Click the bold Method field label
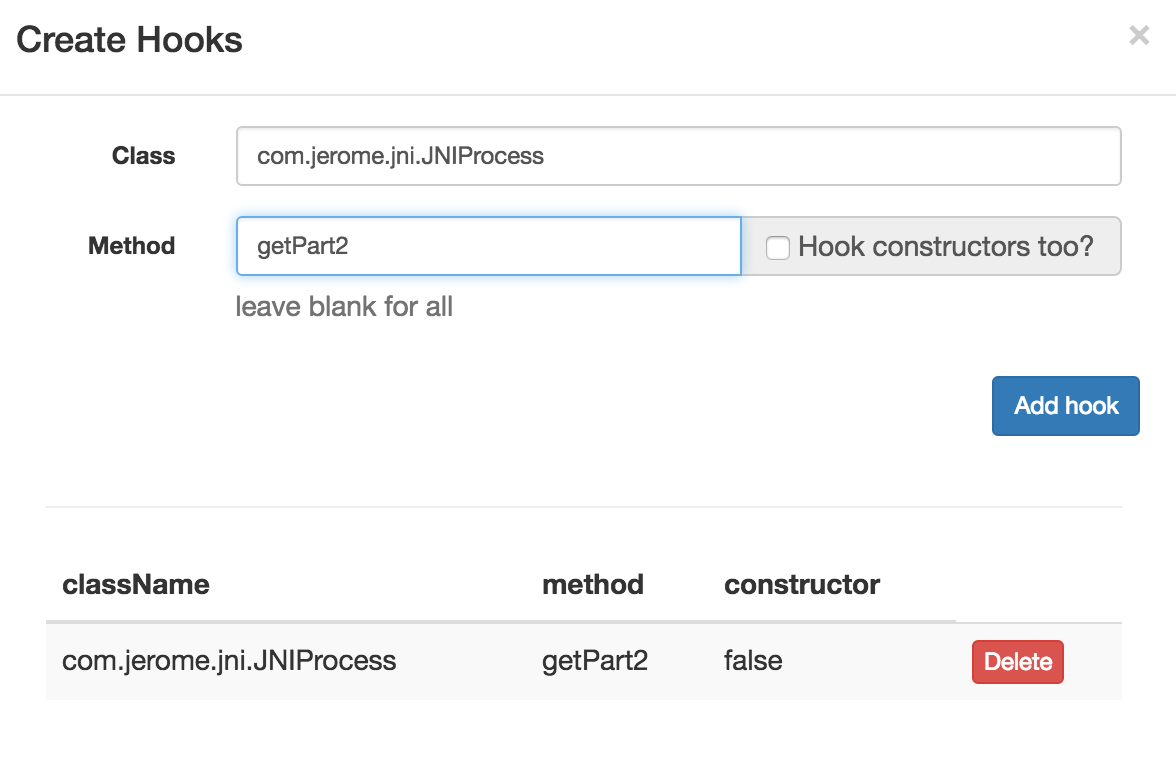 (131, 246)
